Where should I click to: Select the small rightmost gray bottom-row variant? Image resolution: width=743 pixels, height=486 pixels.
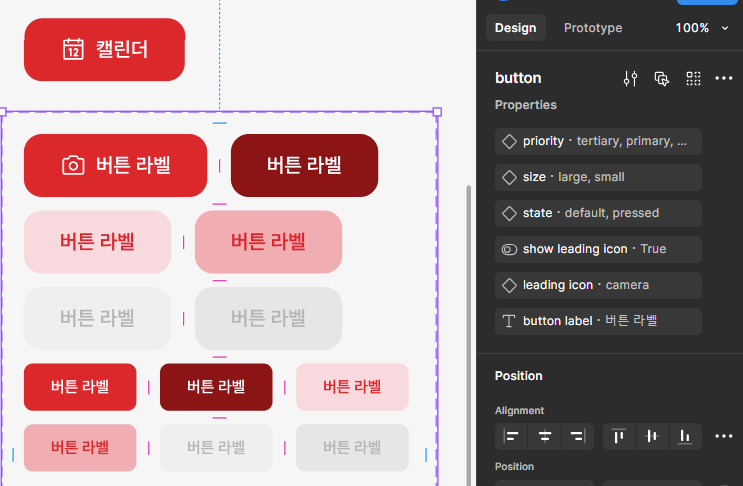[x=352, y=447]
